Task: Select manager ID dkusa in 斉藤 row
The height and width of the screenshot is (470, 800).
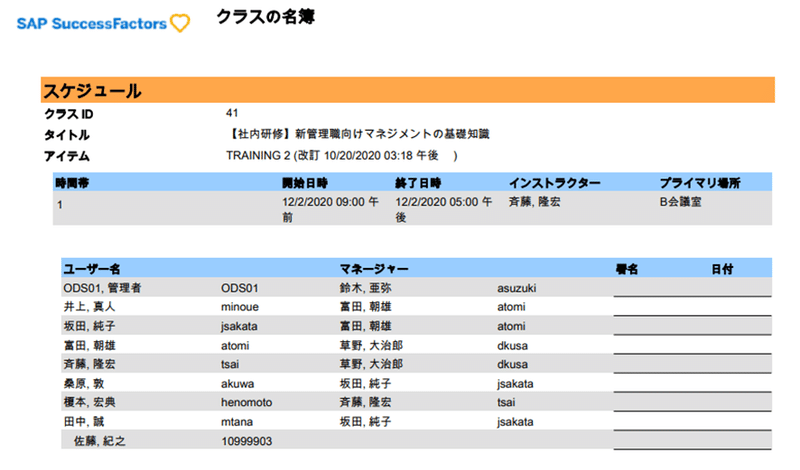Action: tap(513, 364)
